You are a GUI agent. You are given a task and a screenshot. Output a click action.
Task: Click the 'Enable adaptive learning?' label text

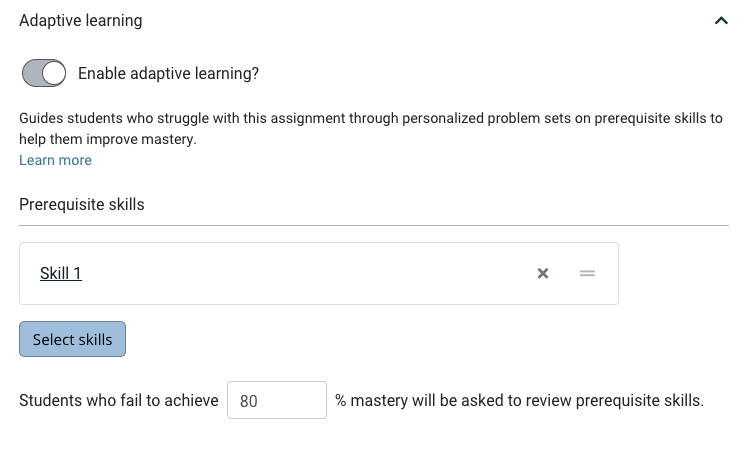click(x=168, y=73)
